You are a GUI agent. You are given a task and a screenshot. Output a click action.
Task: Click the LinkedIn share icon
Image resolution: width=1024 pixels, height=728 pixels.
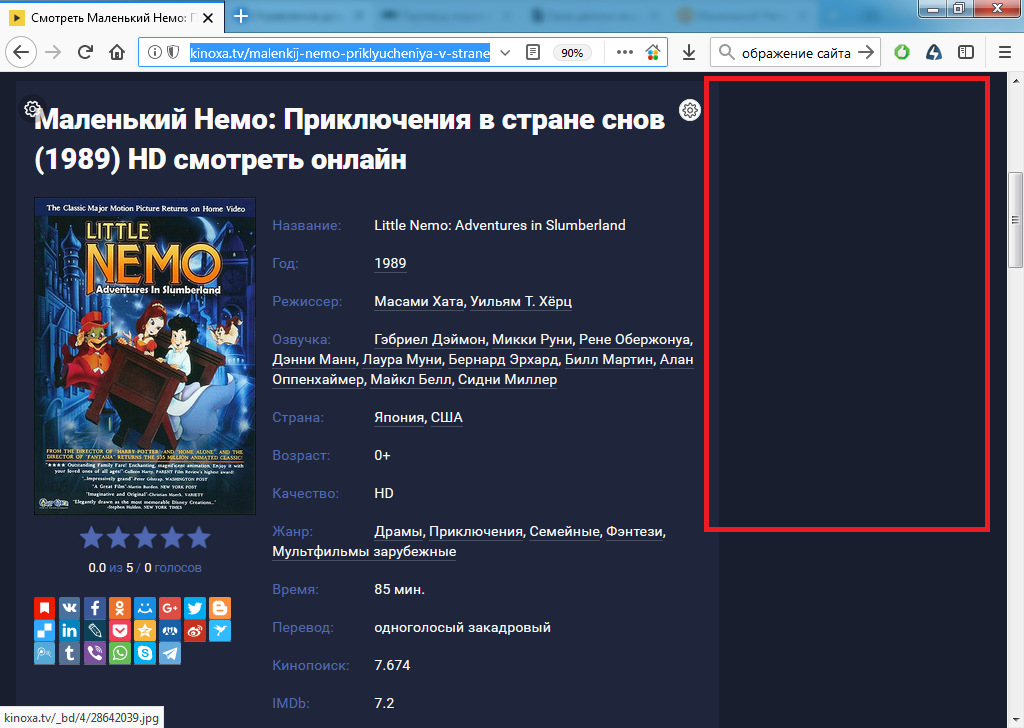pos(70,630)
